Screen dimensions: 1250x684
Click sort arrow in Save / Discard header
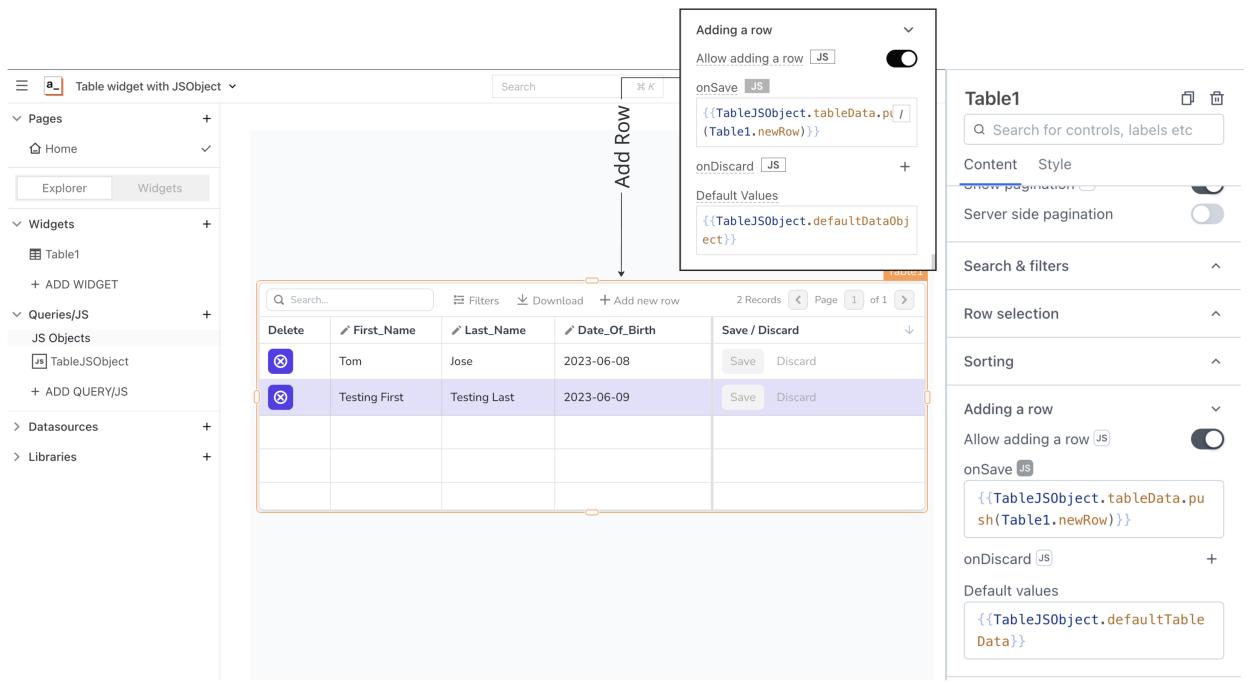(909, 330)
